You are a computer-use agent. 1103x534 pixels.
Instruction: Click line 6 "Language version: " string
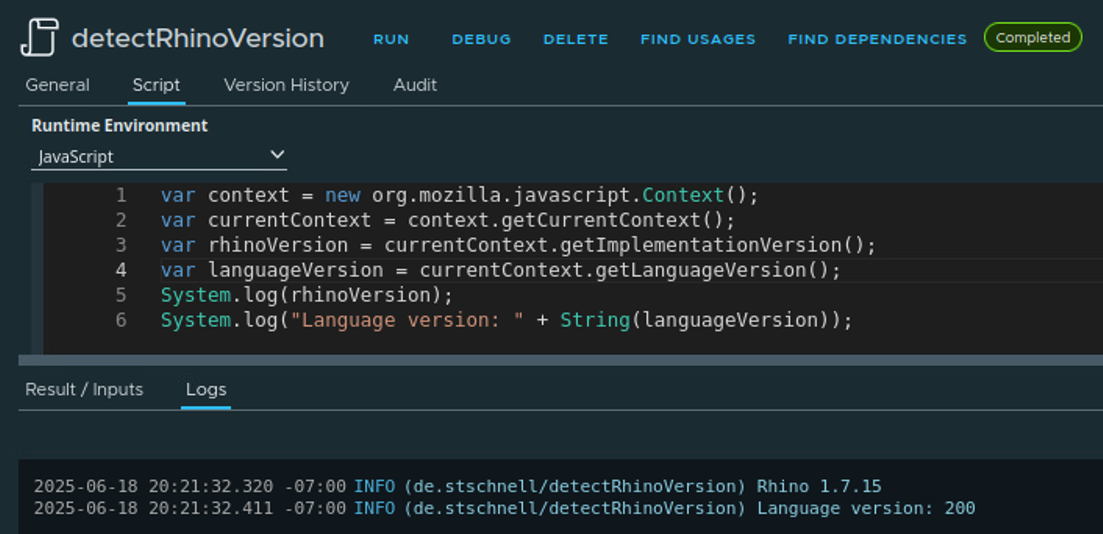point(407,321)
